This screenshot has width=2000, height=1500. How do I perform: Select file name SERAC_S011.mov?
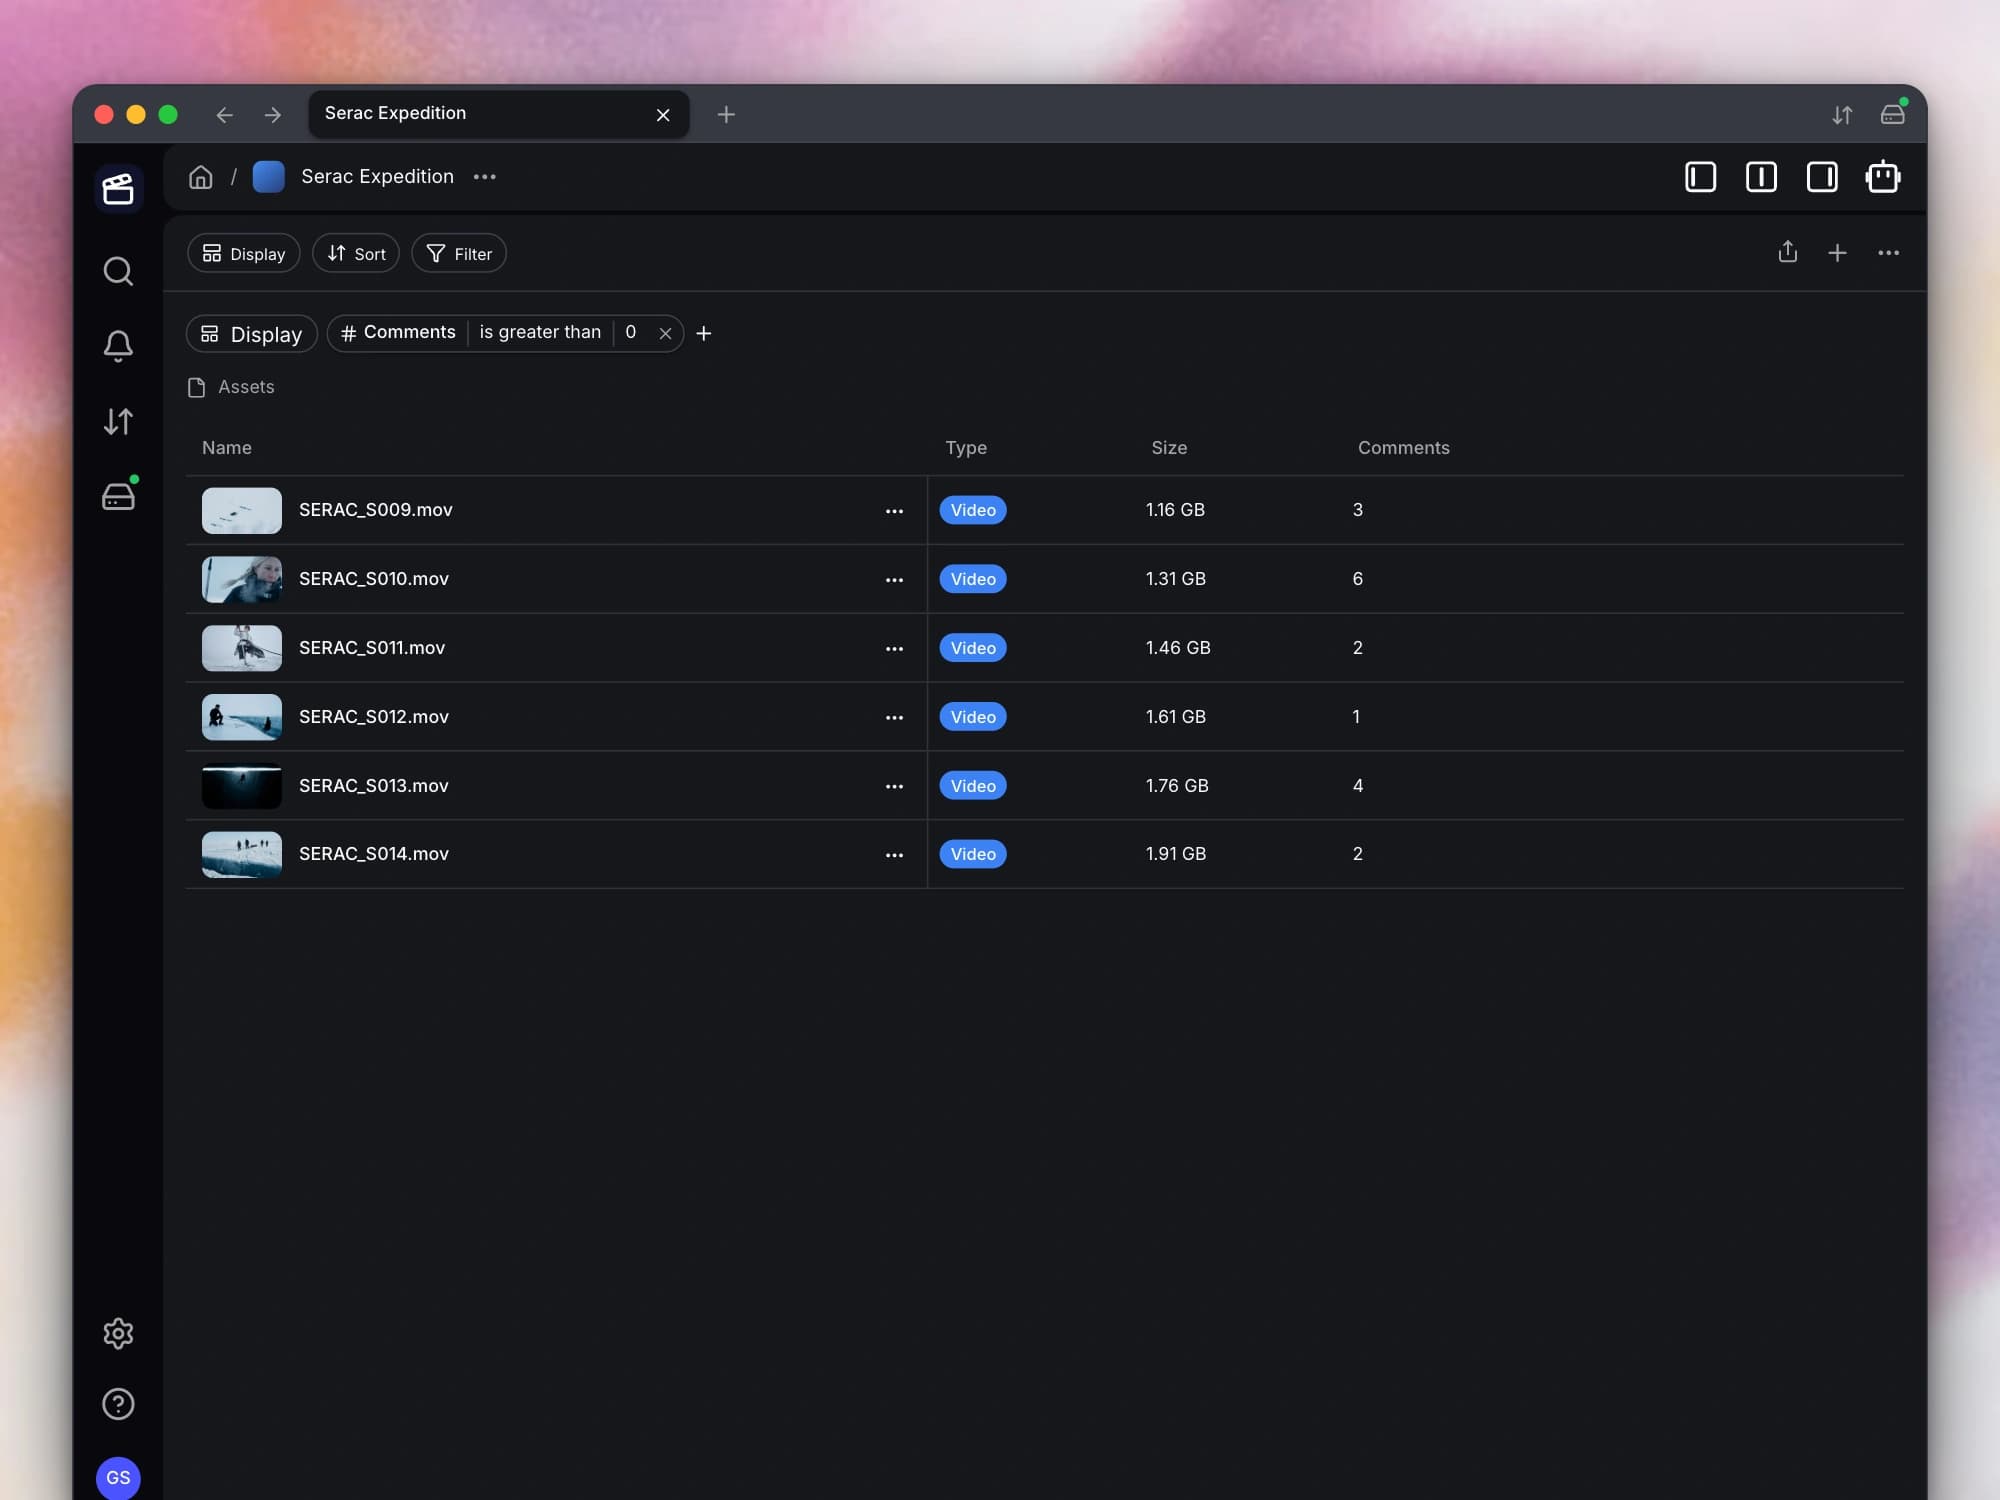pyautogui.click(x=372, y=648)
